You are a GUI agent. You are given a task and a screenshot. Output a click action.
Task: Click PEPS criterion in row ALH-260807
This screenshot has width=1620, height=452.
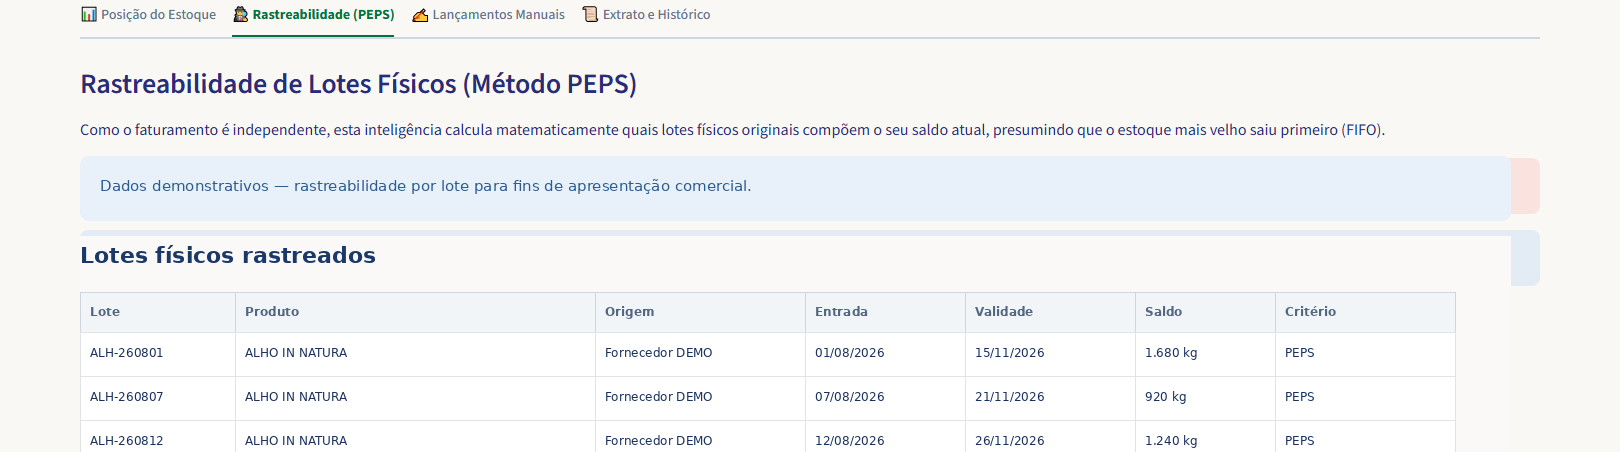coord(1300,397)
